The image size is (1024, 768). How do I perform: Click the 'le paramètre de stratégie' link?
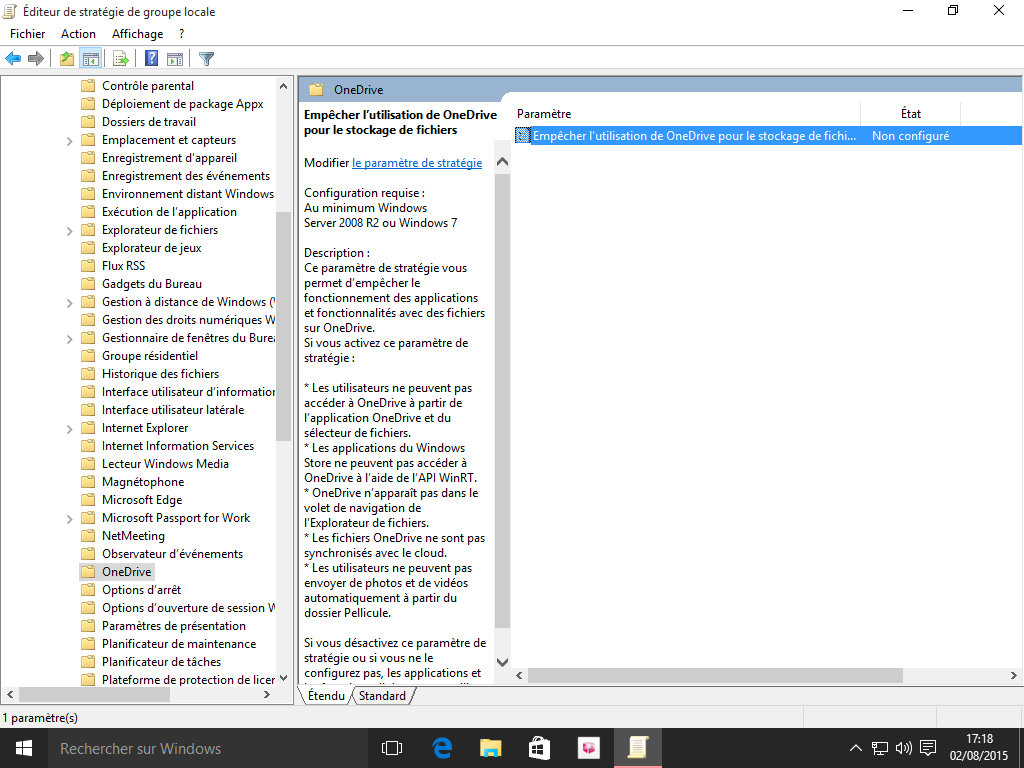click(417, 163)
